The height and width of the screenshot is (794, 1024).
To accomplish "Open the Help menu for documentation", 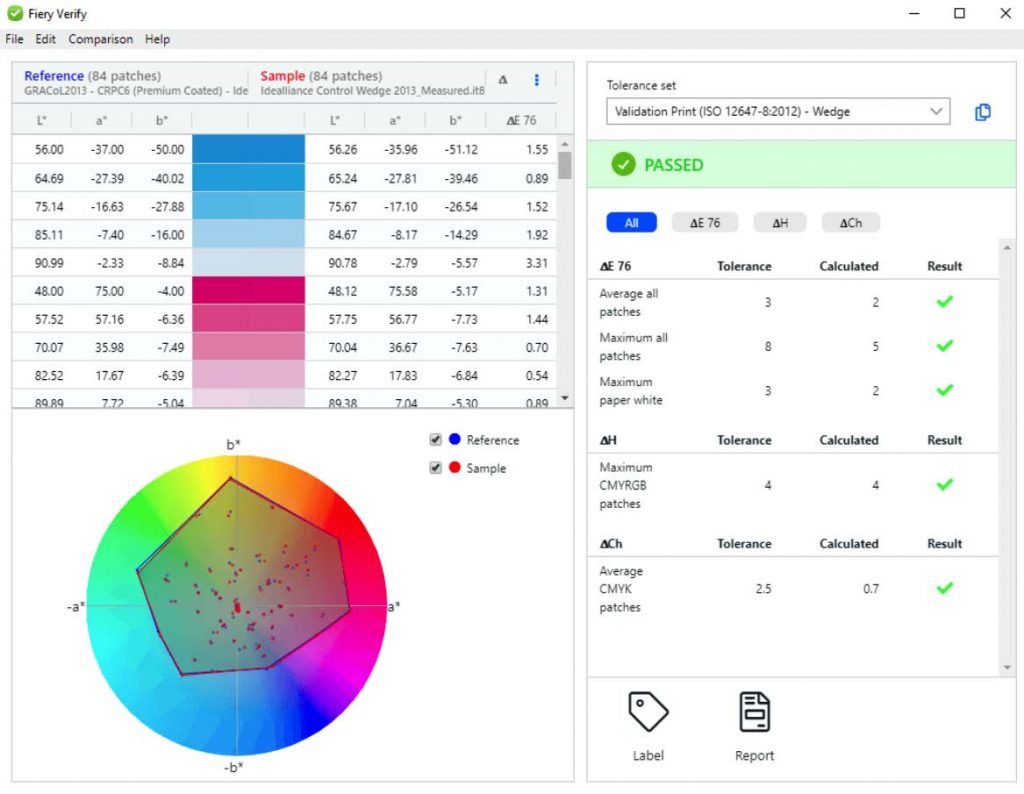I will click(157, 39).
